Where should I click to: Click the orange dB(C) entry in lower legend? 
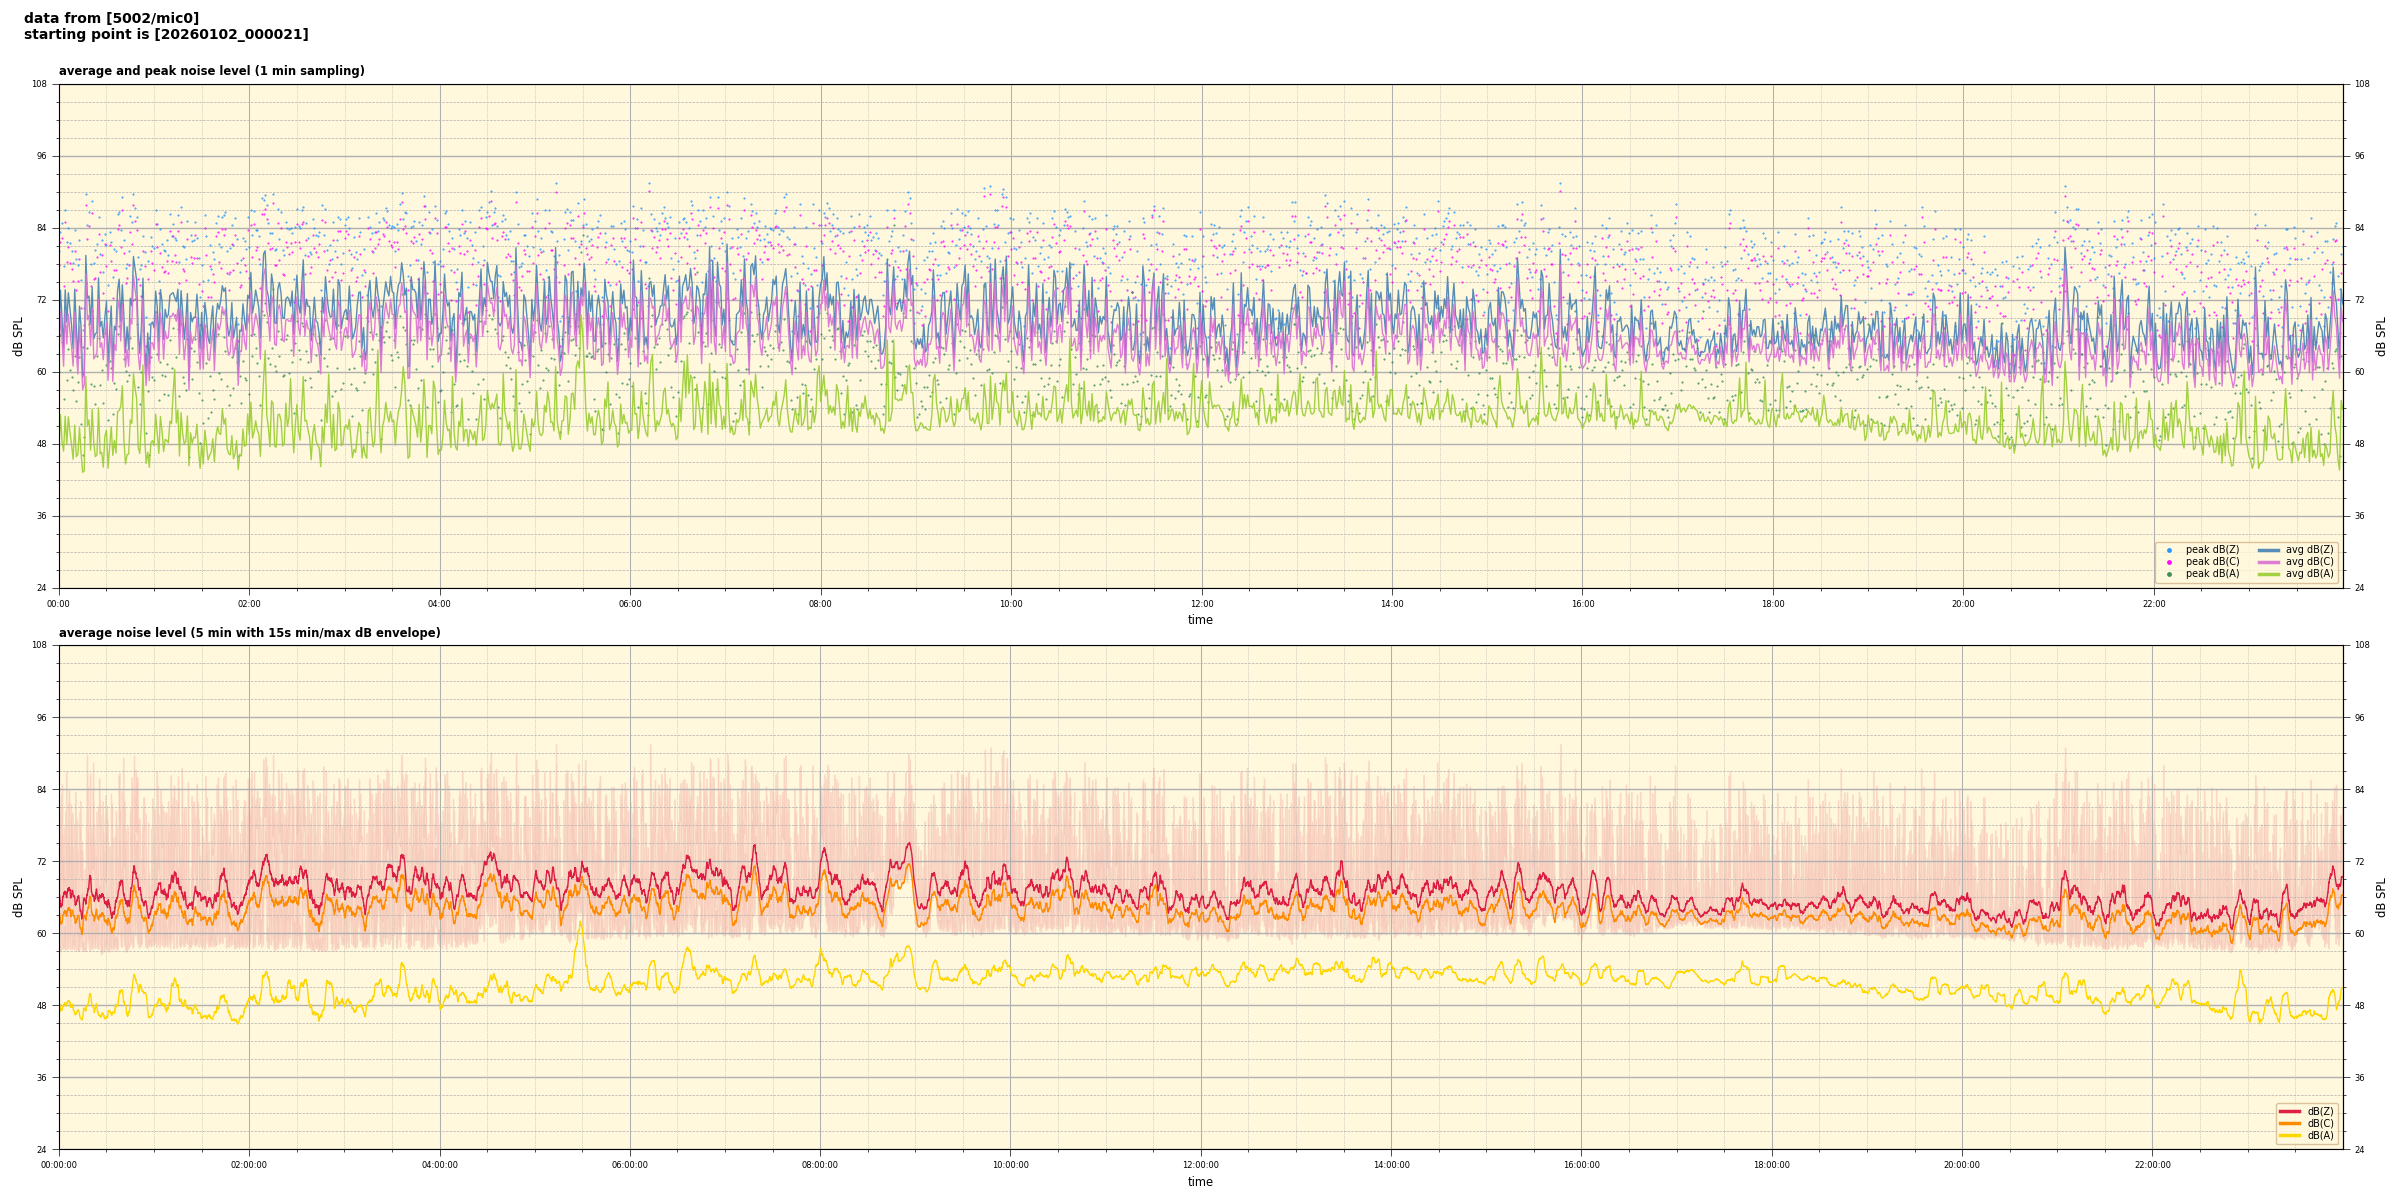click(2290, 1123)
